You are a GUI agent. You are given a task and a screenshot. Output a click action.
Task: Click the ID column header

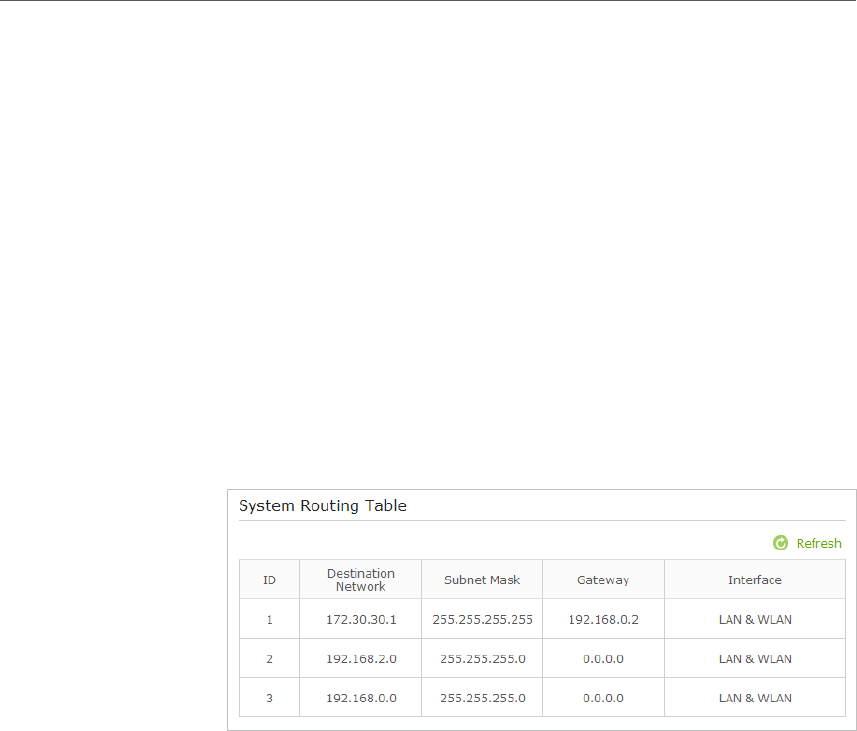pos(269,580)
